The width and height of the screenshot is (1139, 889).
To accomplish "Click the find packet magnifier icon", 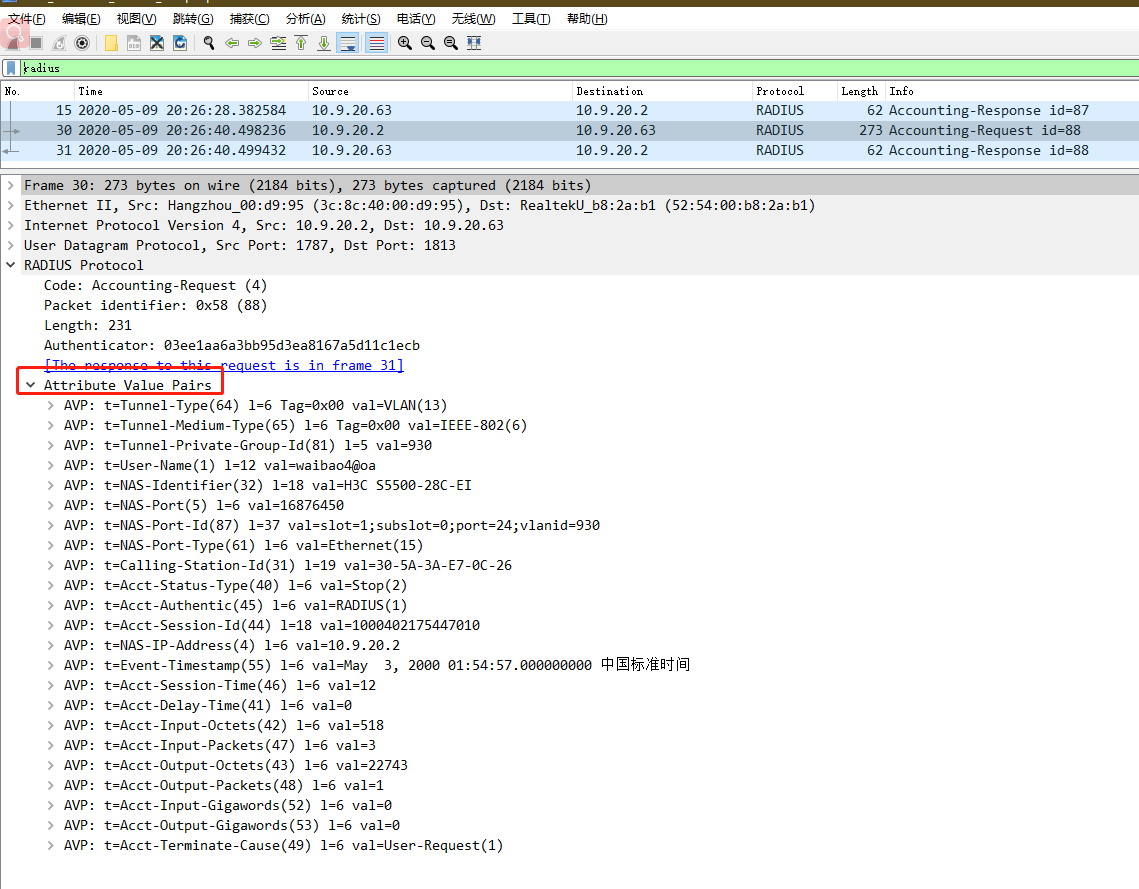I will (208, 43).
